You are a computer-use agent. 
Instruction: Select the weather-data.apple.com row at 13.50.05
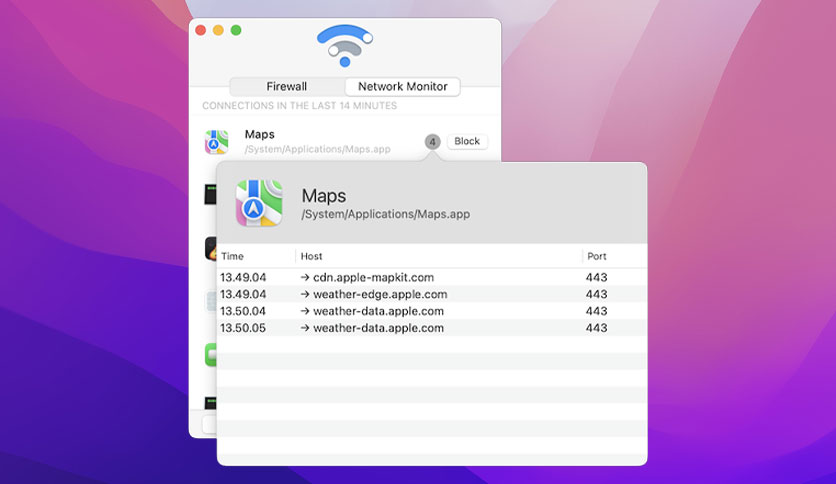click(x=432, y=328)
